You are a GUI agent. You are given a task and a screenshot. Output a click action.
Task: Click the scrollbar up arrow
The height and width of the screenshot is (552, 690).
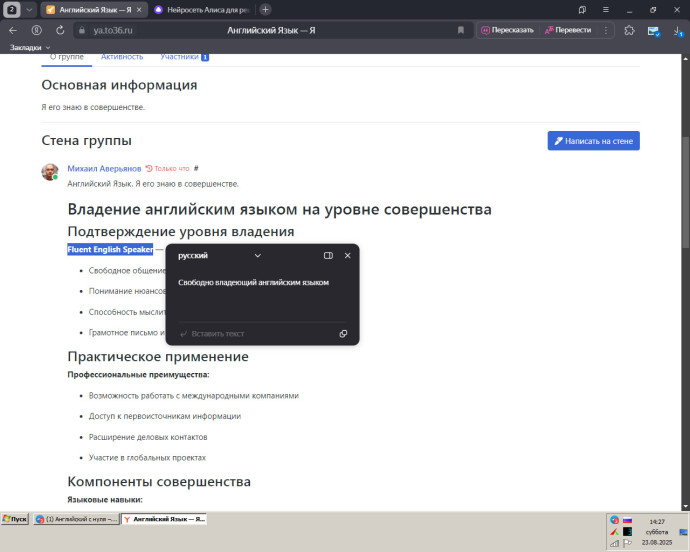click(x=686, y=58)
